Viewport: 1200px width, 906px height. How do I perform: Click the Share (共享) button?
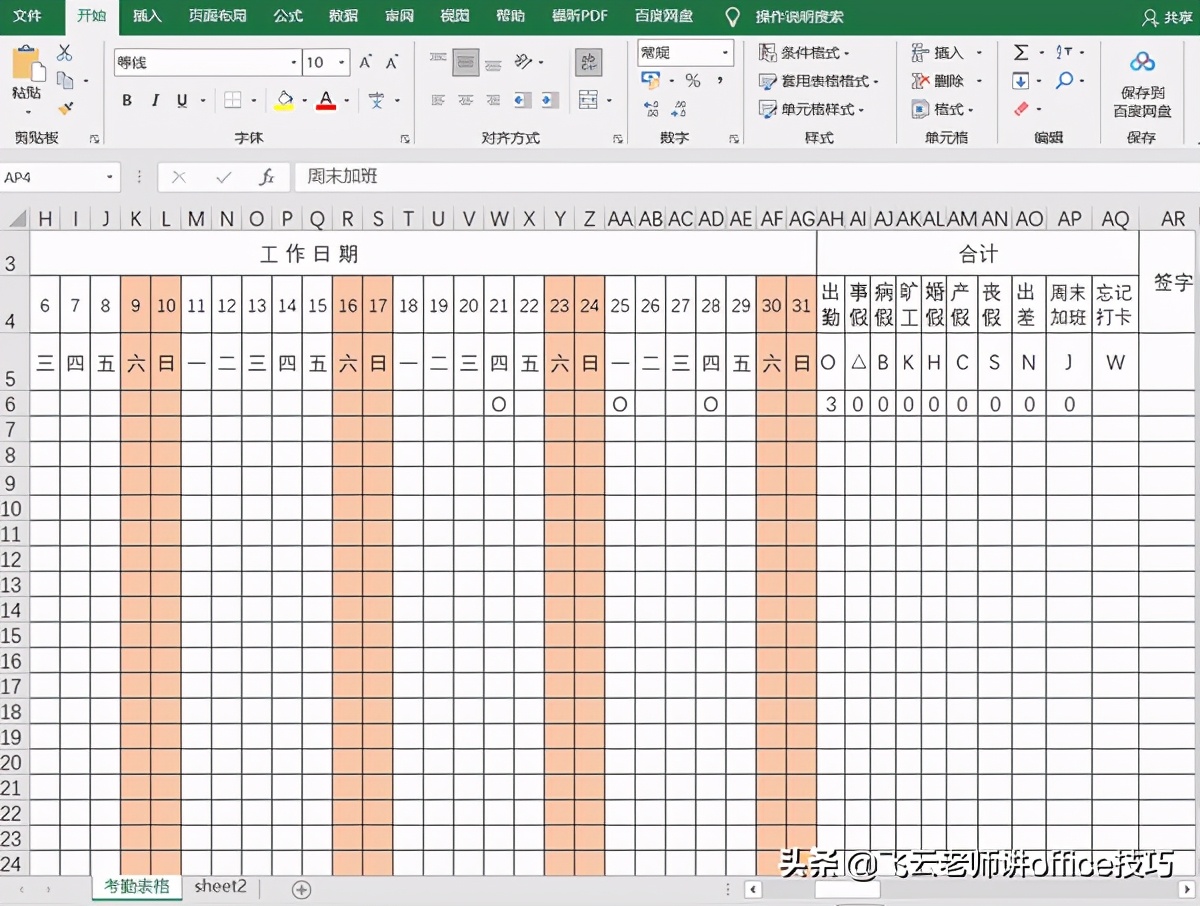[1166, 17]
